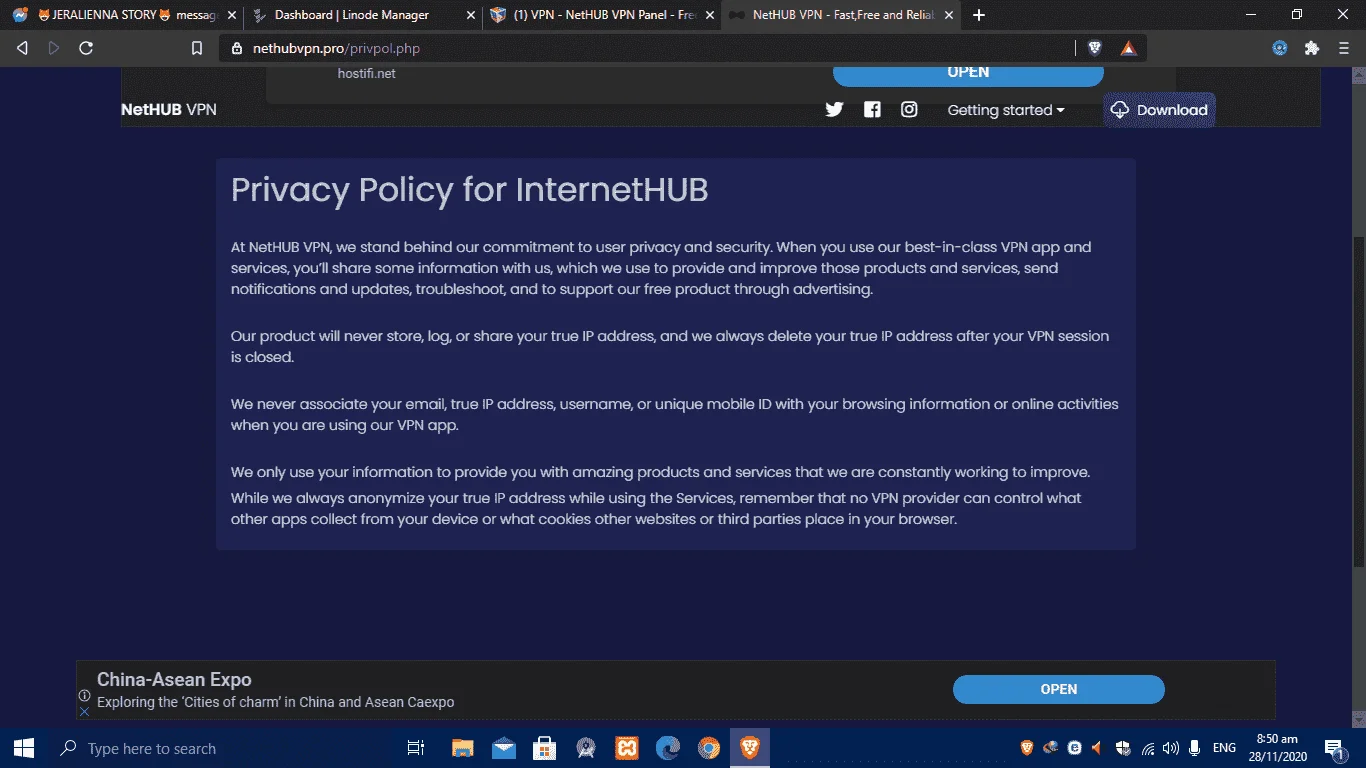
Task: Open File Explorer from taskbar
Action: 462,748
